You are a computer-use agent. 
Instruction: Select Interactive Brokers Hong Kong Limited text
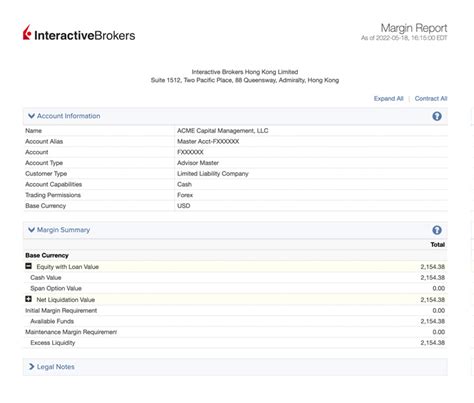click(245, 72)
